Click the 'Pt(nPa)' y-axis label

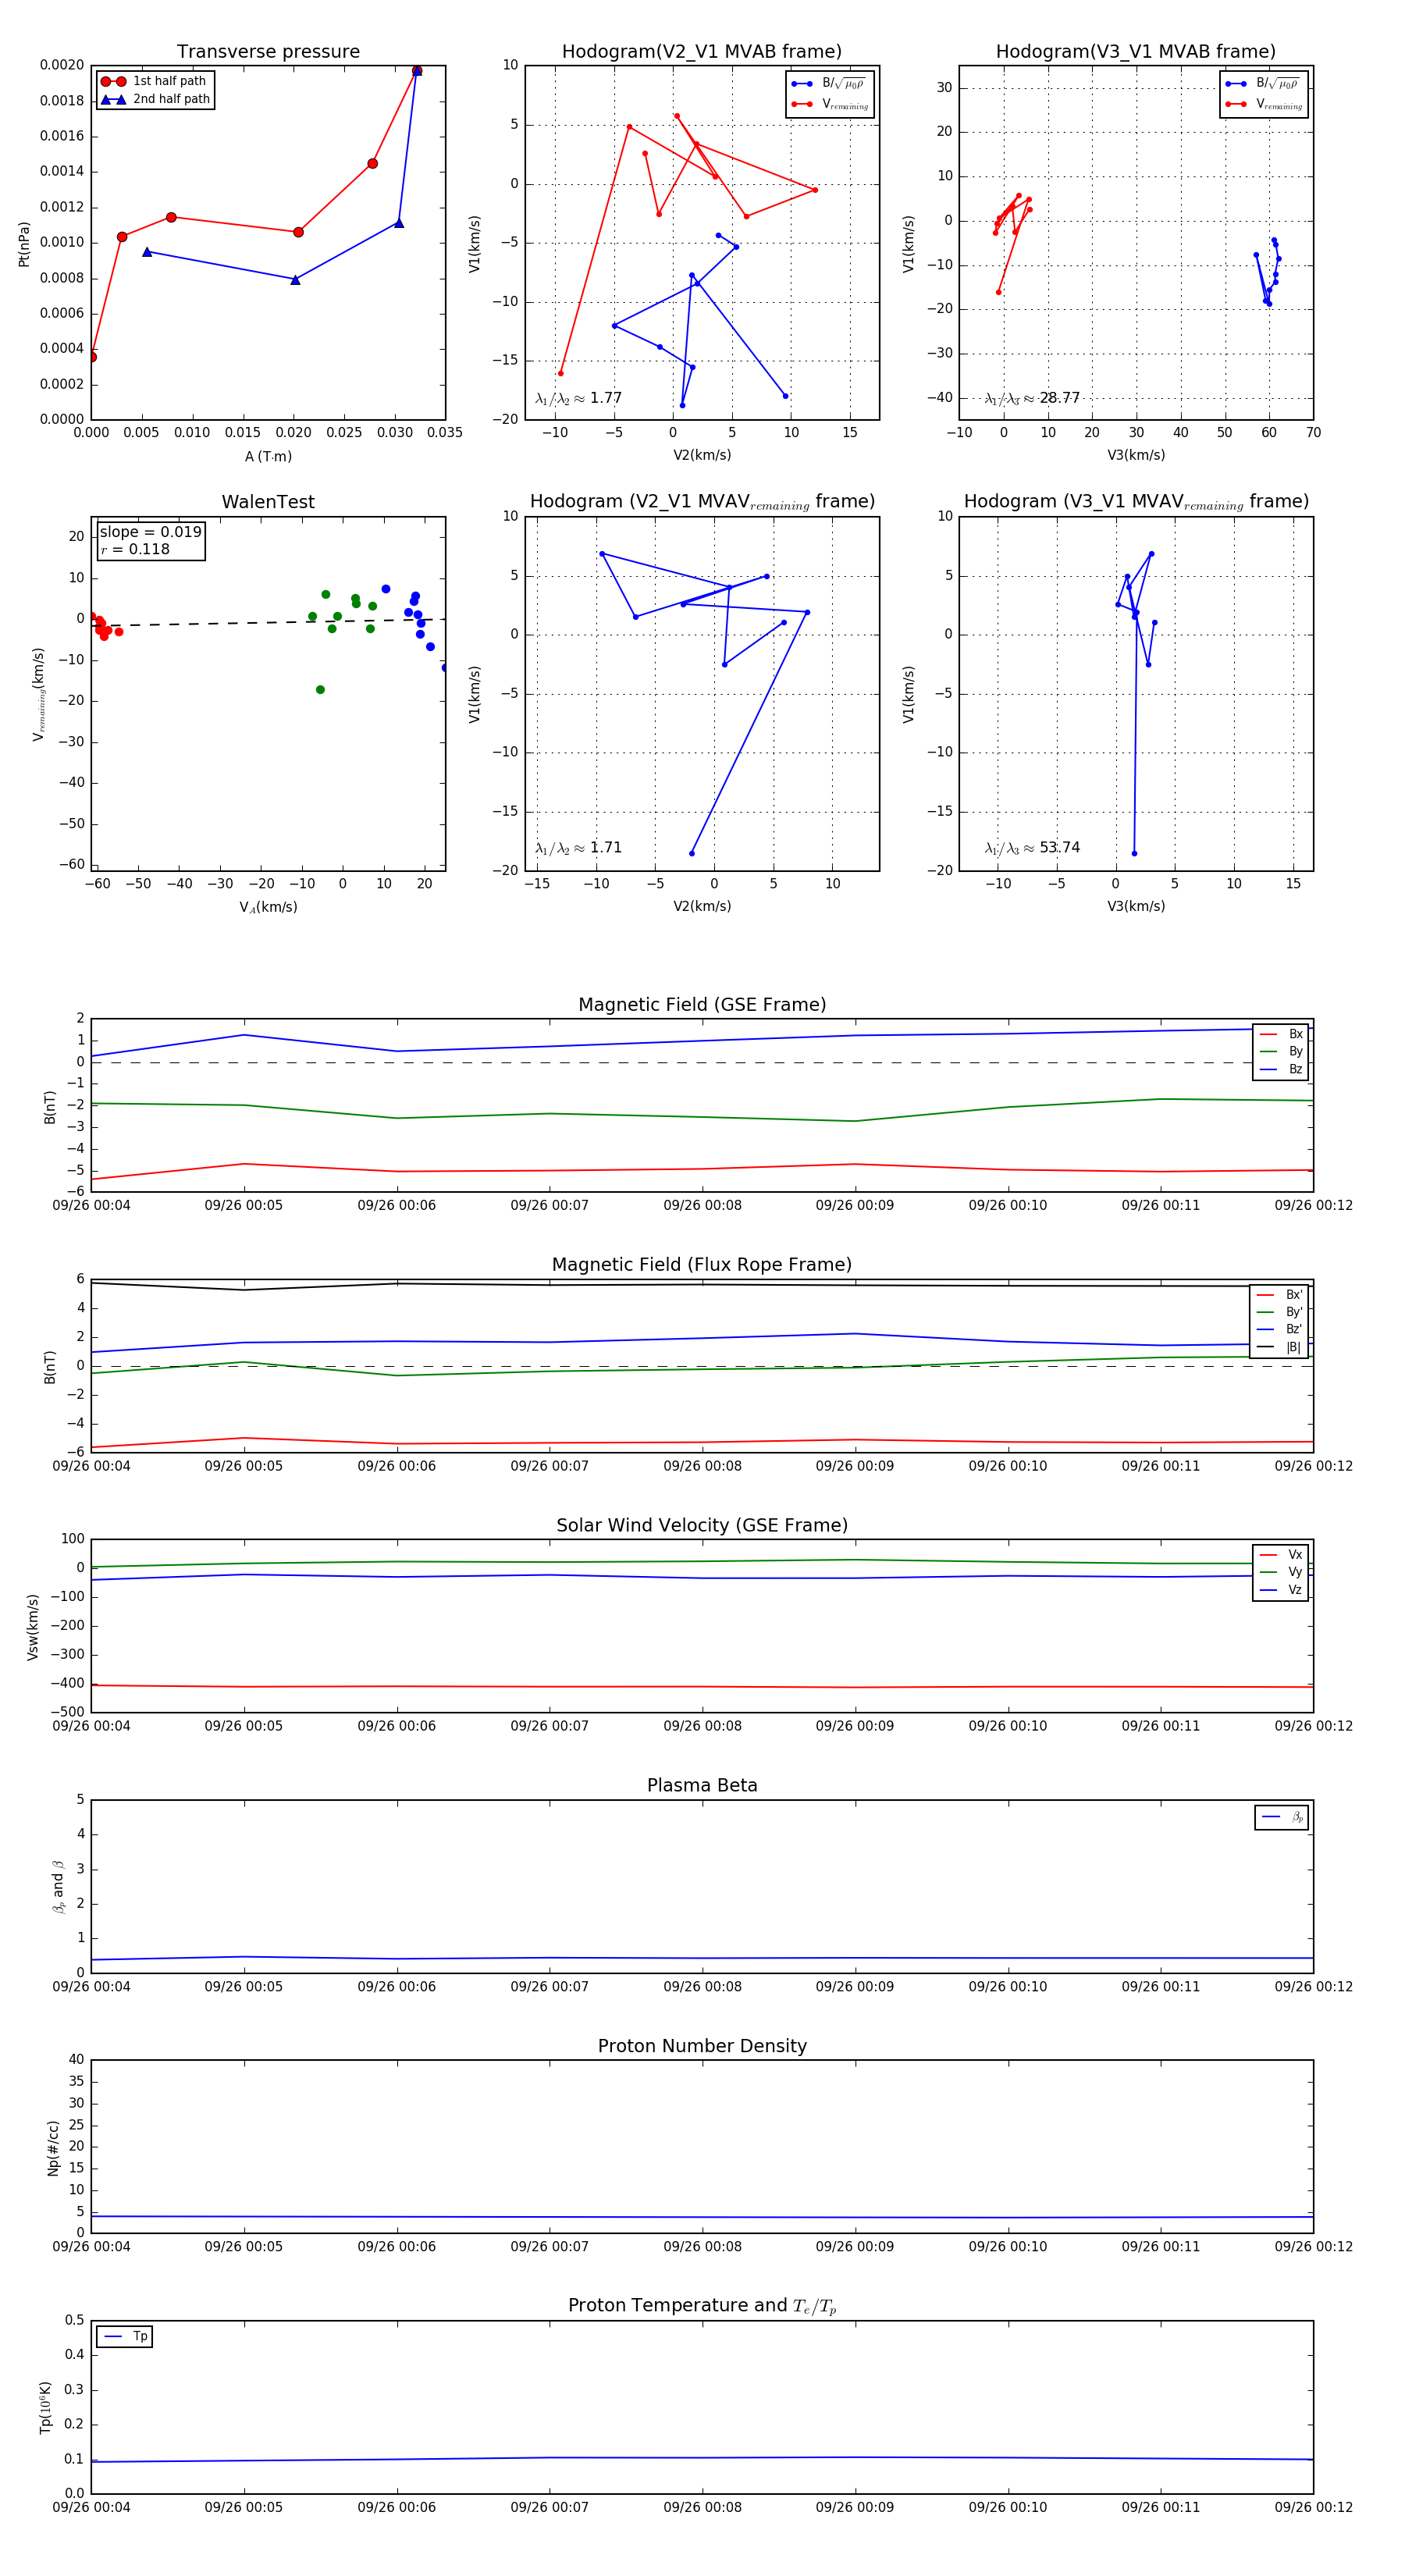(x=24, y=243)
